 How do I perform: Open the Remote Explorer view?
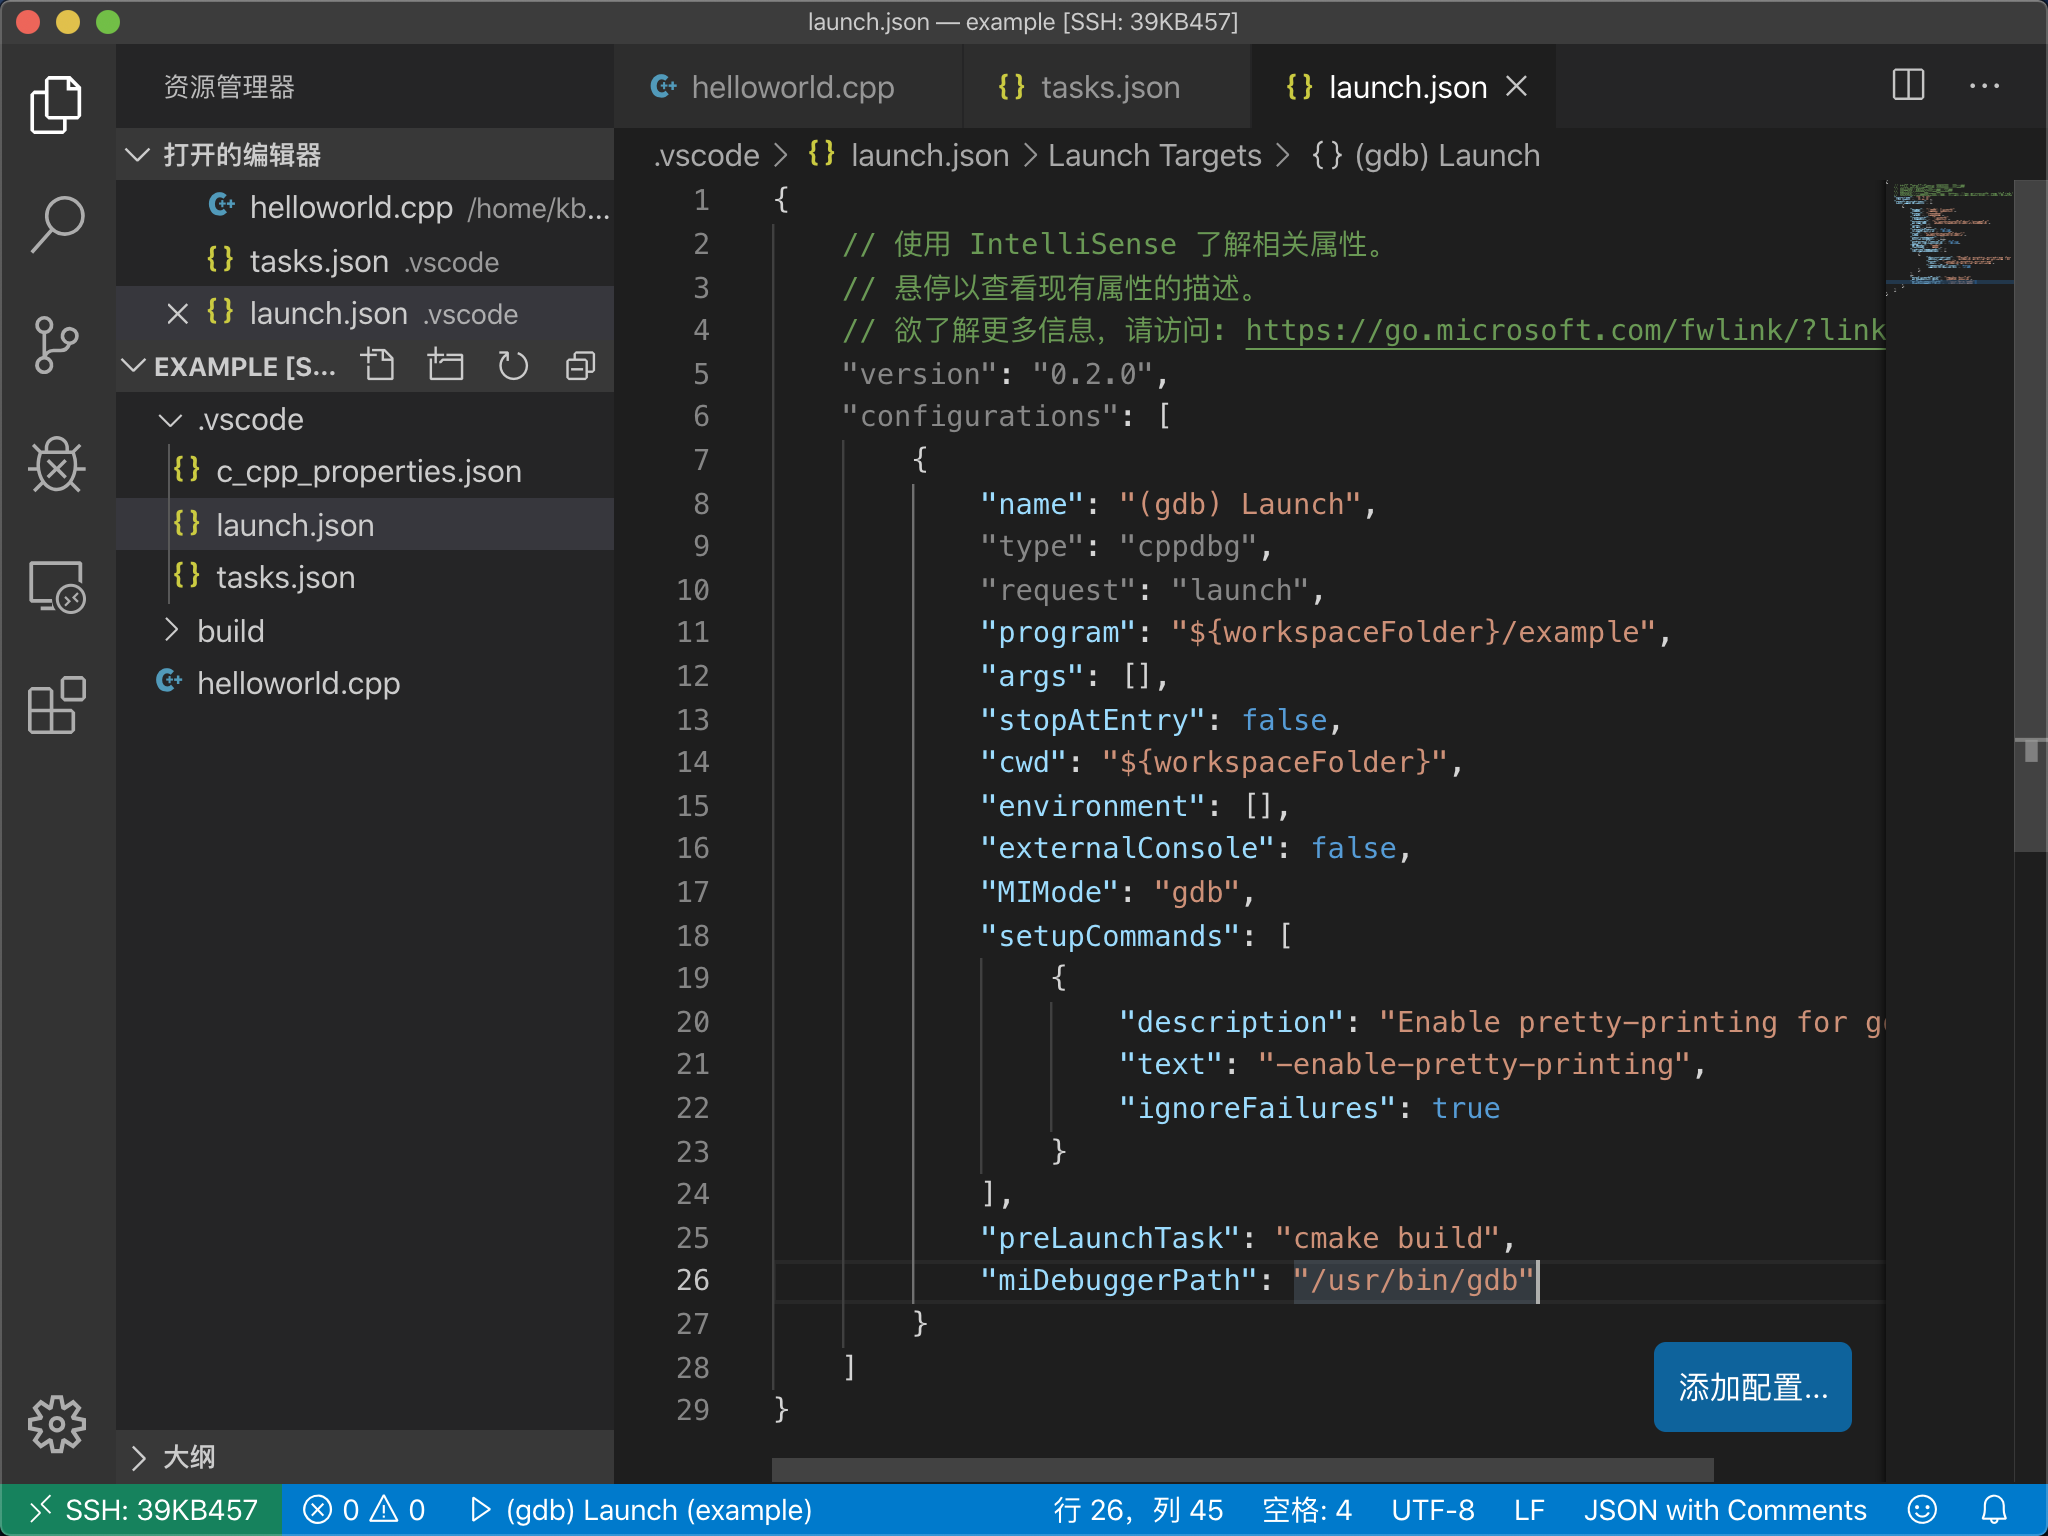click(57, 588)
